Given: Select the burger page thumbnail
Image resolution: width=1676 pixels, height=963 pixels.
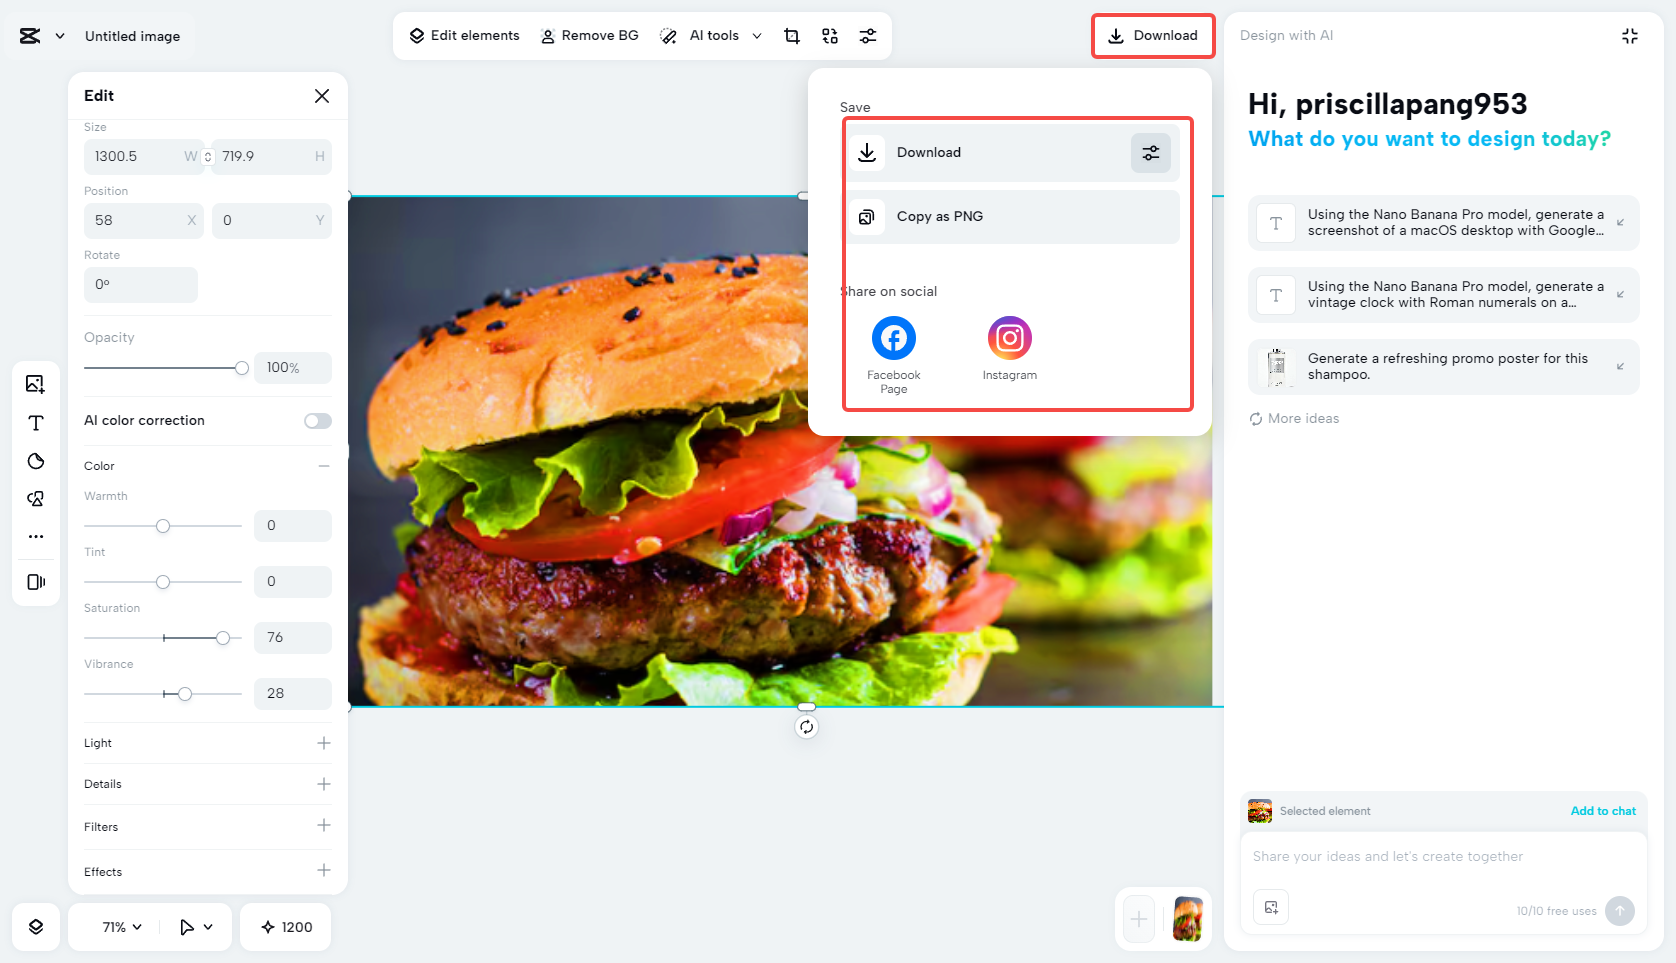Looking at the screenshot, I should click(1188, 919).
